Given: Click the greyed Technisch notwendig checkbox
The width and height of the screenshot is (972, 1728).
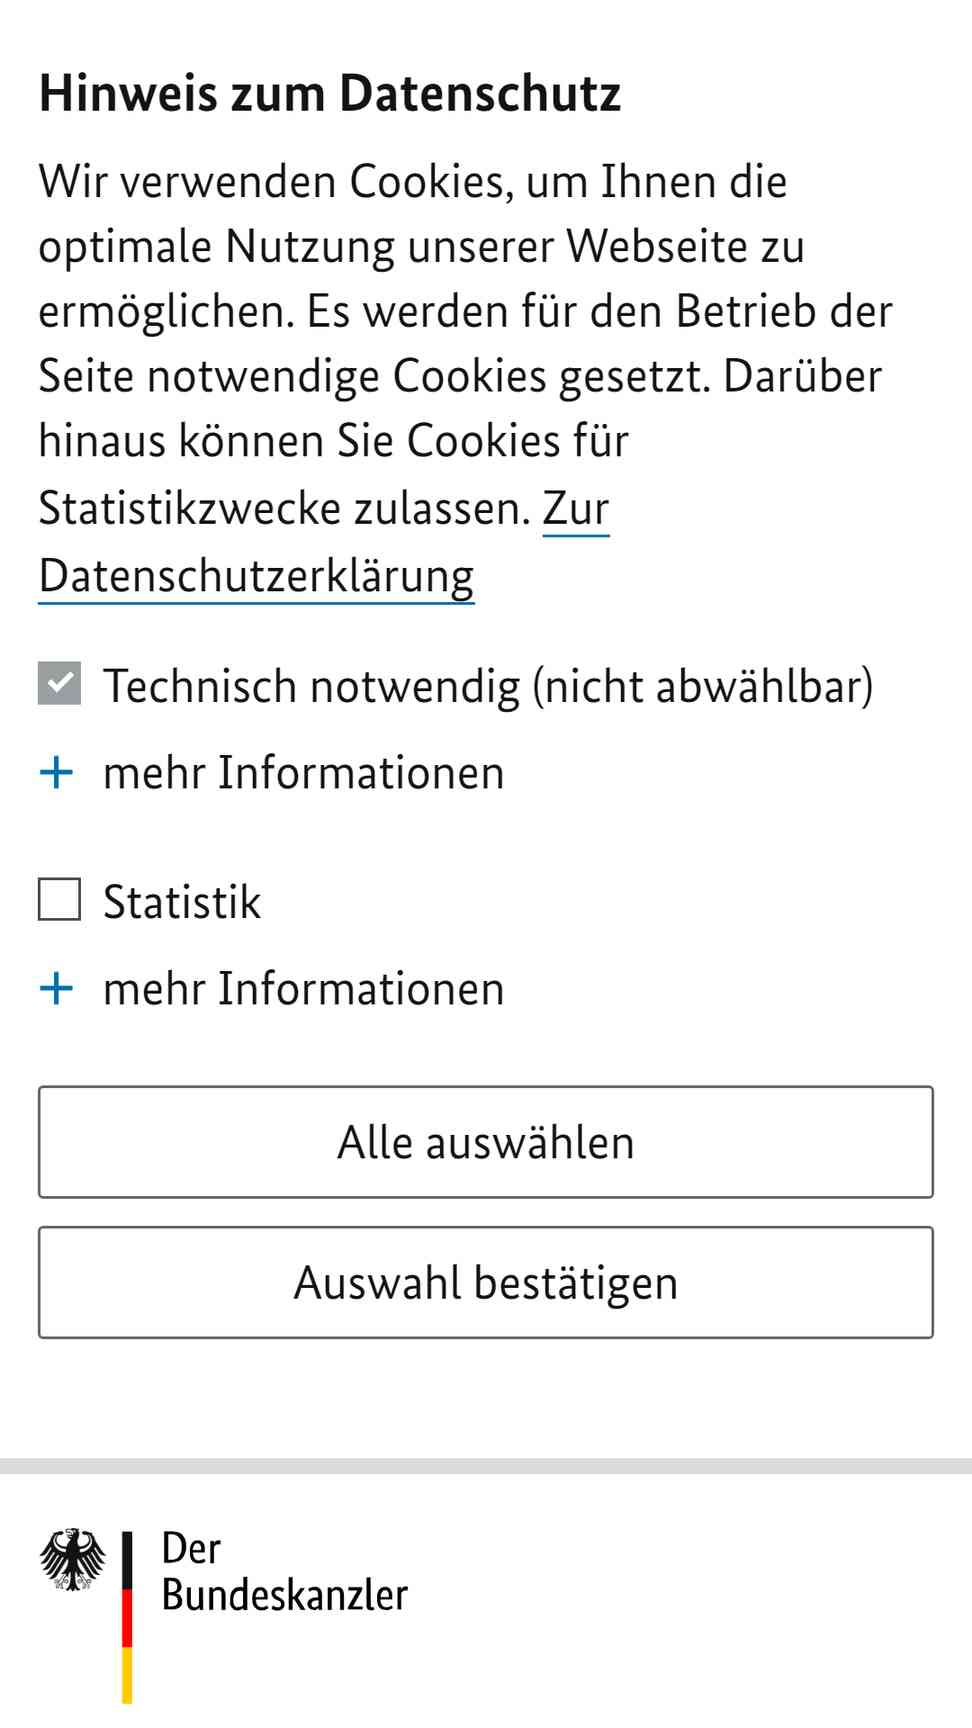Looking at the screenshot, I should coord(60,683).
